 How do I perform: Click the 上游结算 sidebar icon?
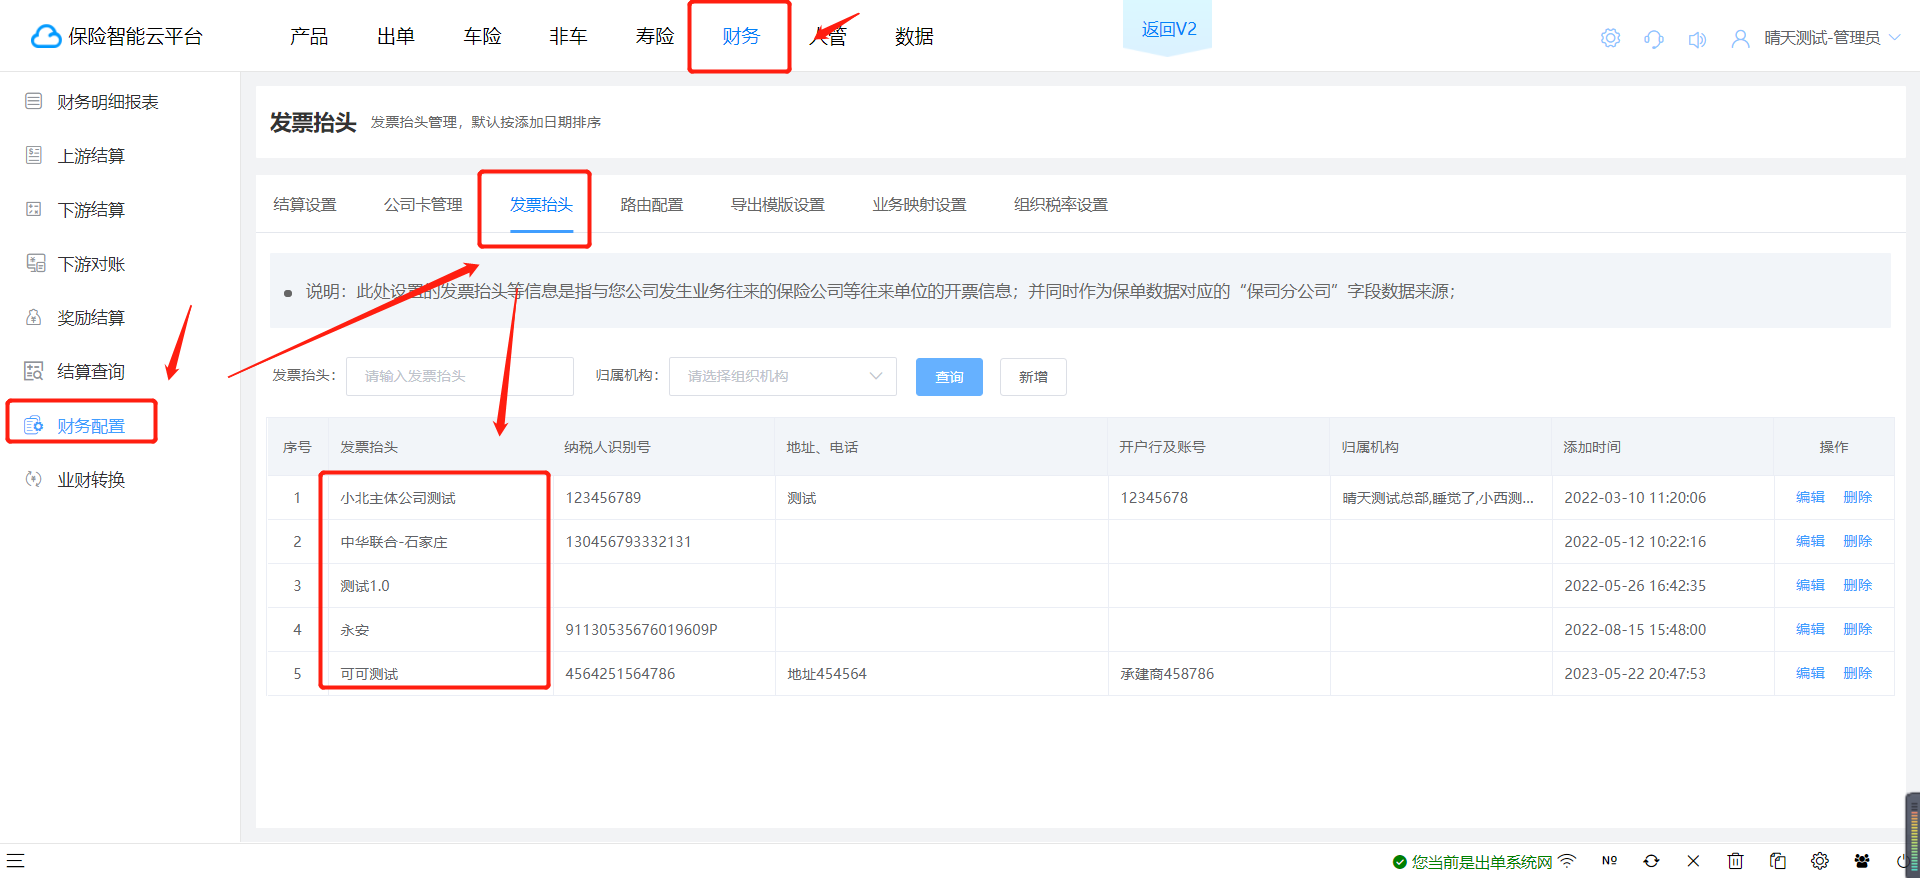click(x=34, y=155)
